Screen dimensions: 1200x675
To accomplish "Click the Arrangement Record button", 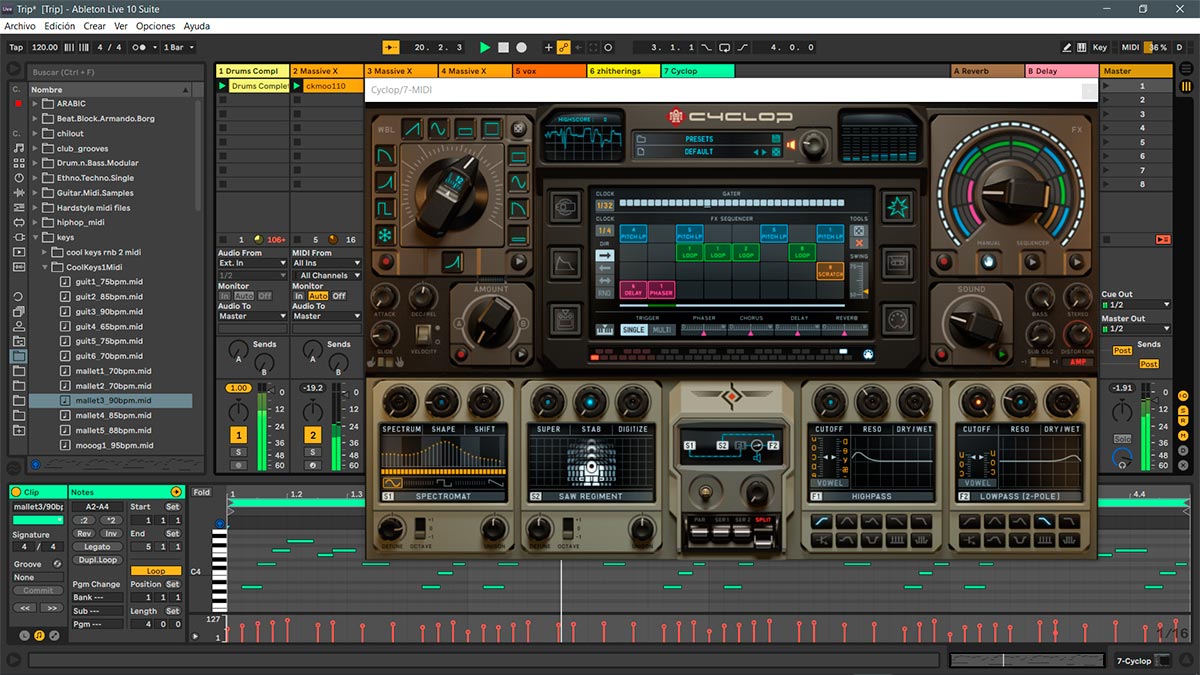I will (521, 47).
